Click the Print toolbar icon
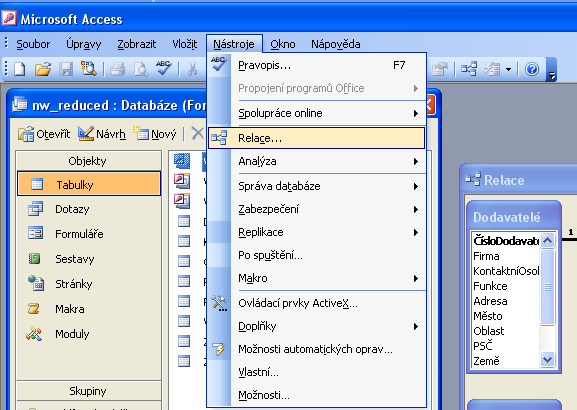 [118, 69]
